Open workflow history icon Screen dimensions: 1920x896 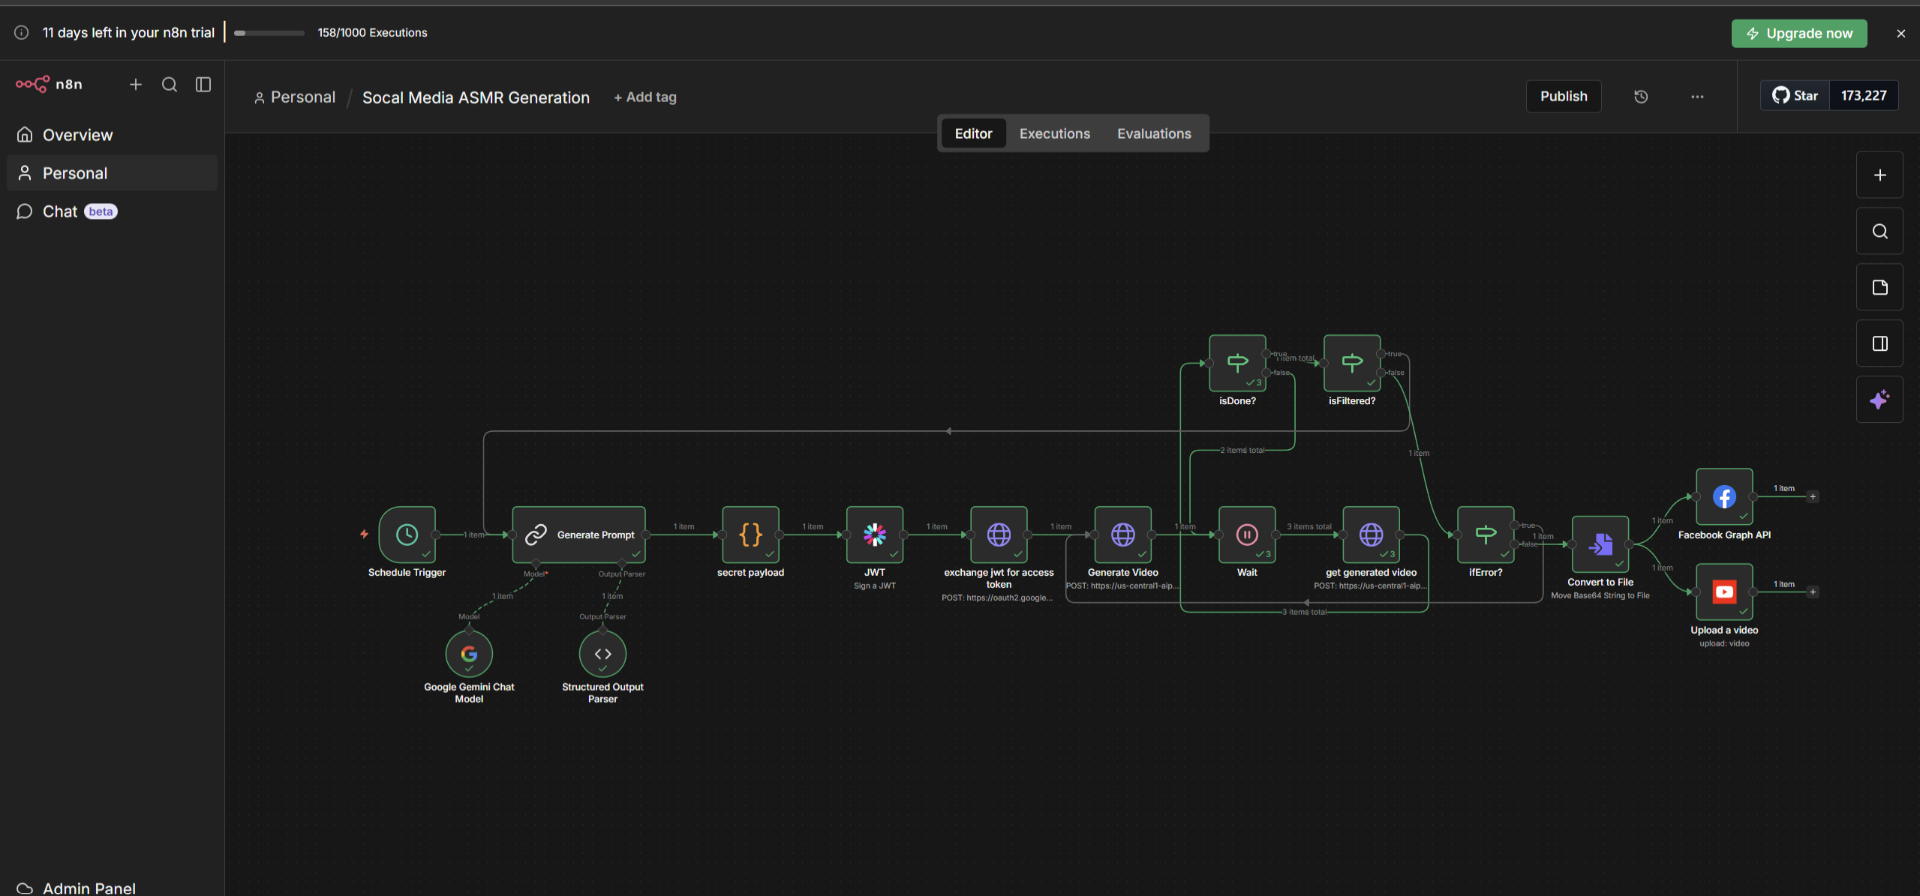tap(1641, 97)
